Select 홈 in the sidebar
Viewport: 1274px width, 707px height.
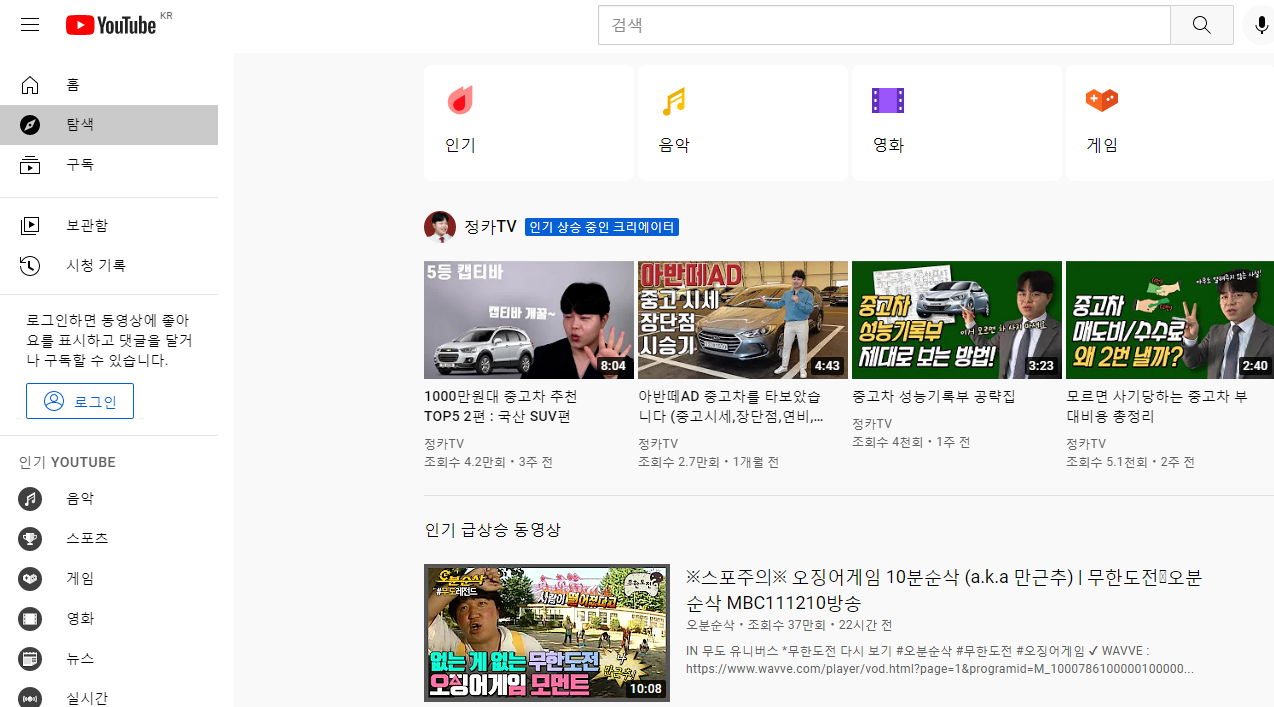(109, 85)
